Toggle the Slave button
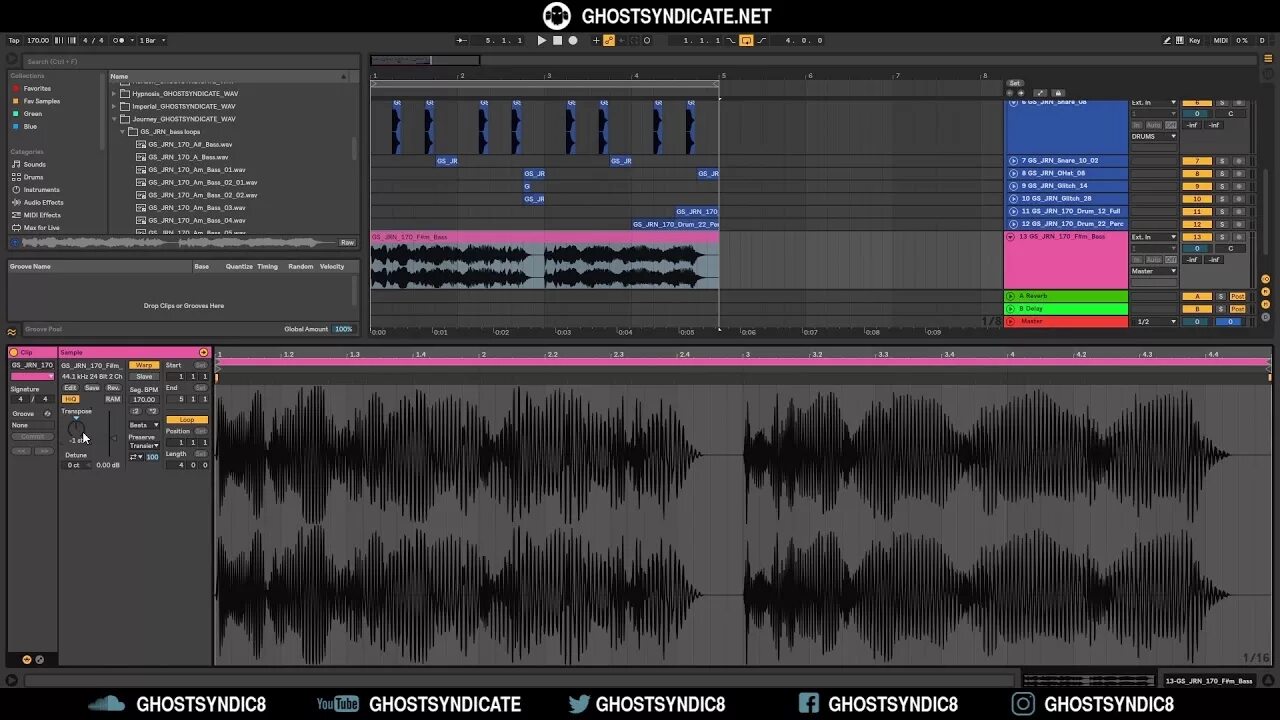The width and height of the screenshot is (1280, 720). [144, 376]
